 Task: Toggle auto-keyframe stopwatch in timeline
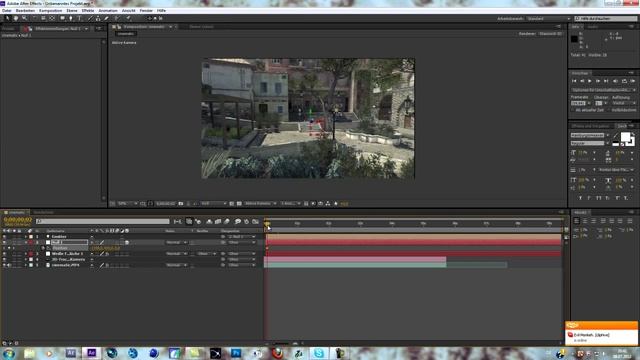coord(247,222)
